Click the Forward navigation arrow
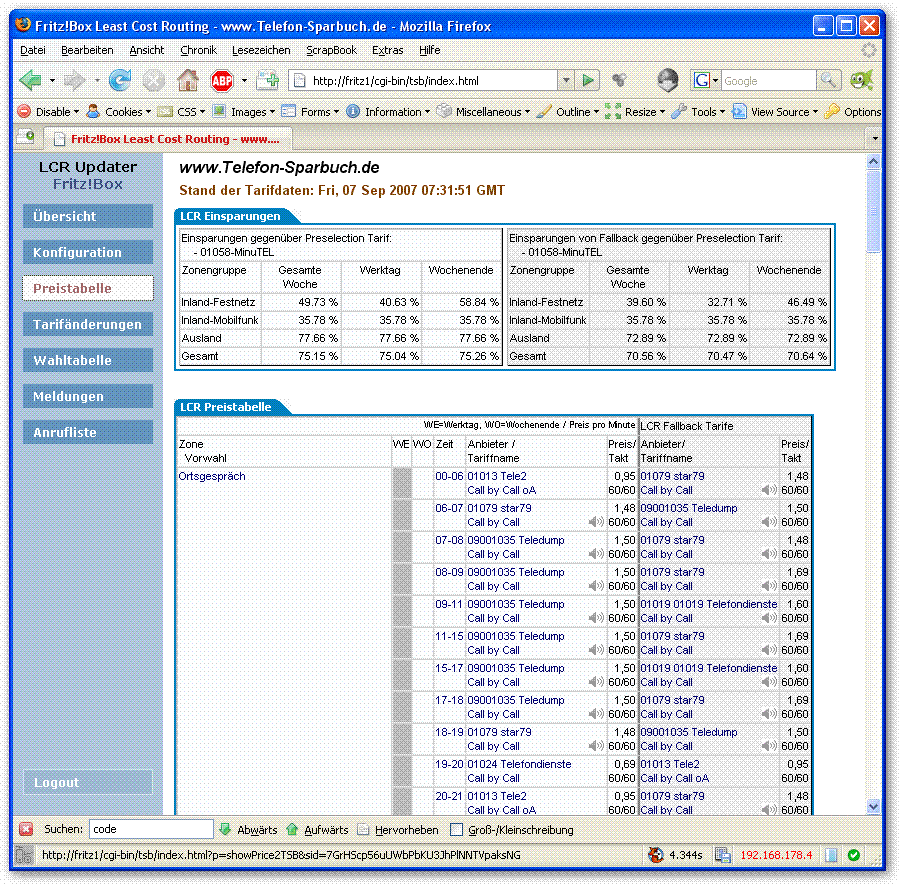Screen dimensions: 900x885 click(75, 80)
